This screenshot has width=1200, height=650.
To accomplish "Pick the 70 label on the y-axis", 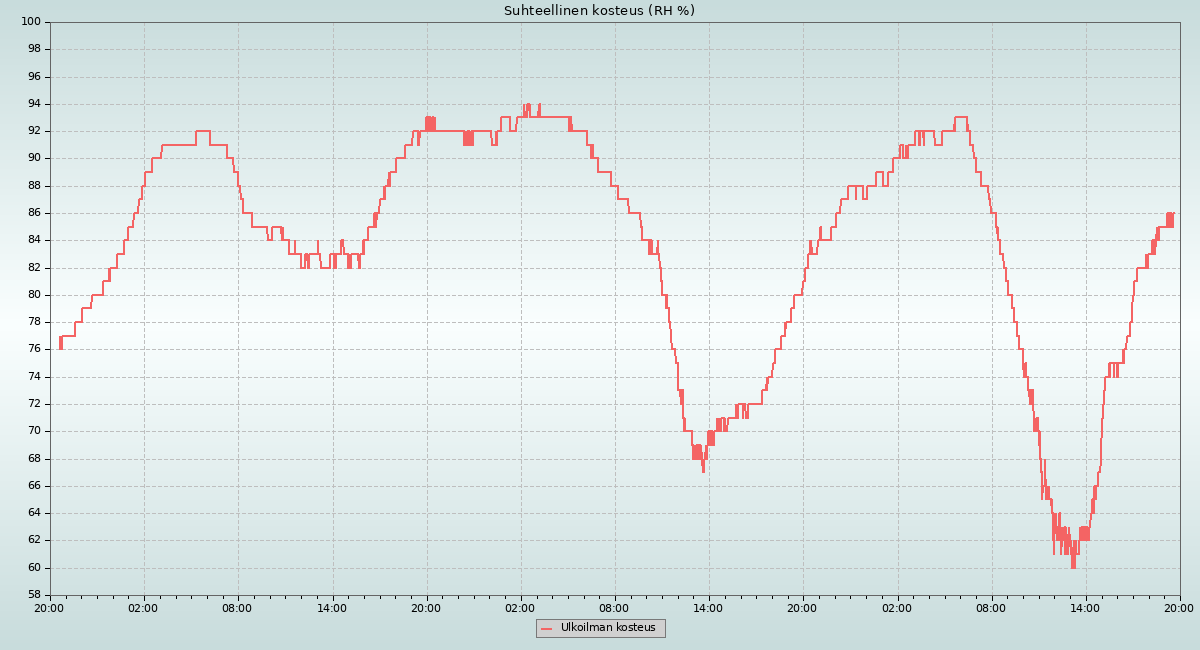I will click(x=33, y=431).
